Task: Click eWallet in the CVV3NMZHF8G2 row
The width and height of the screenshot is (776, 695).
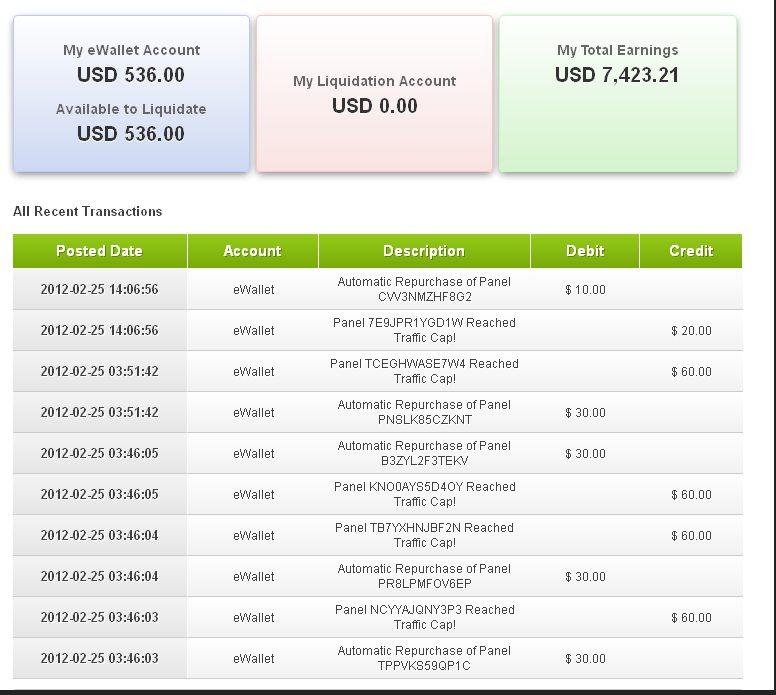Action: (253, 290)
